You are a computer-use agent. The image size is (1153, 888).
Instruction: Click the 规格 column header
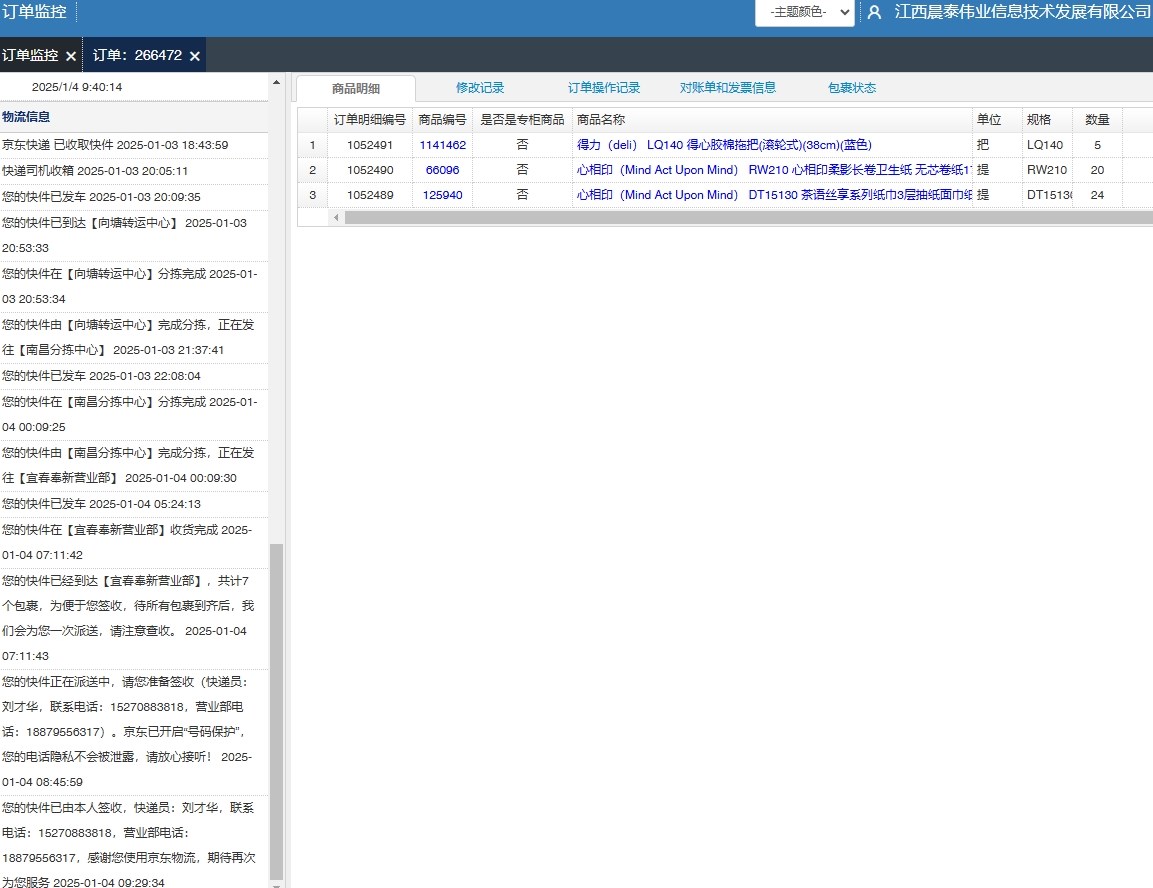point(1047,120)
